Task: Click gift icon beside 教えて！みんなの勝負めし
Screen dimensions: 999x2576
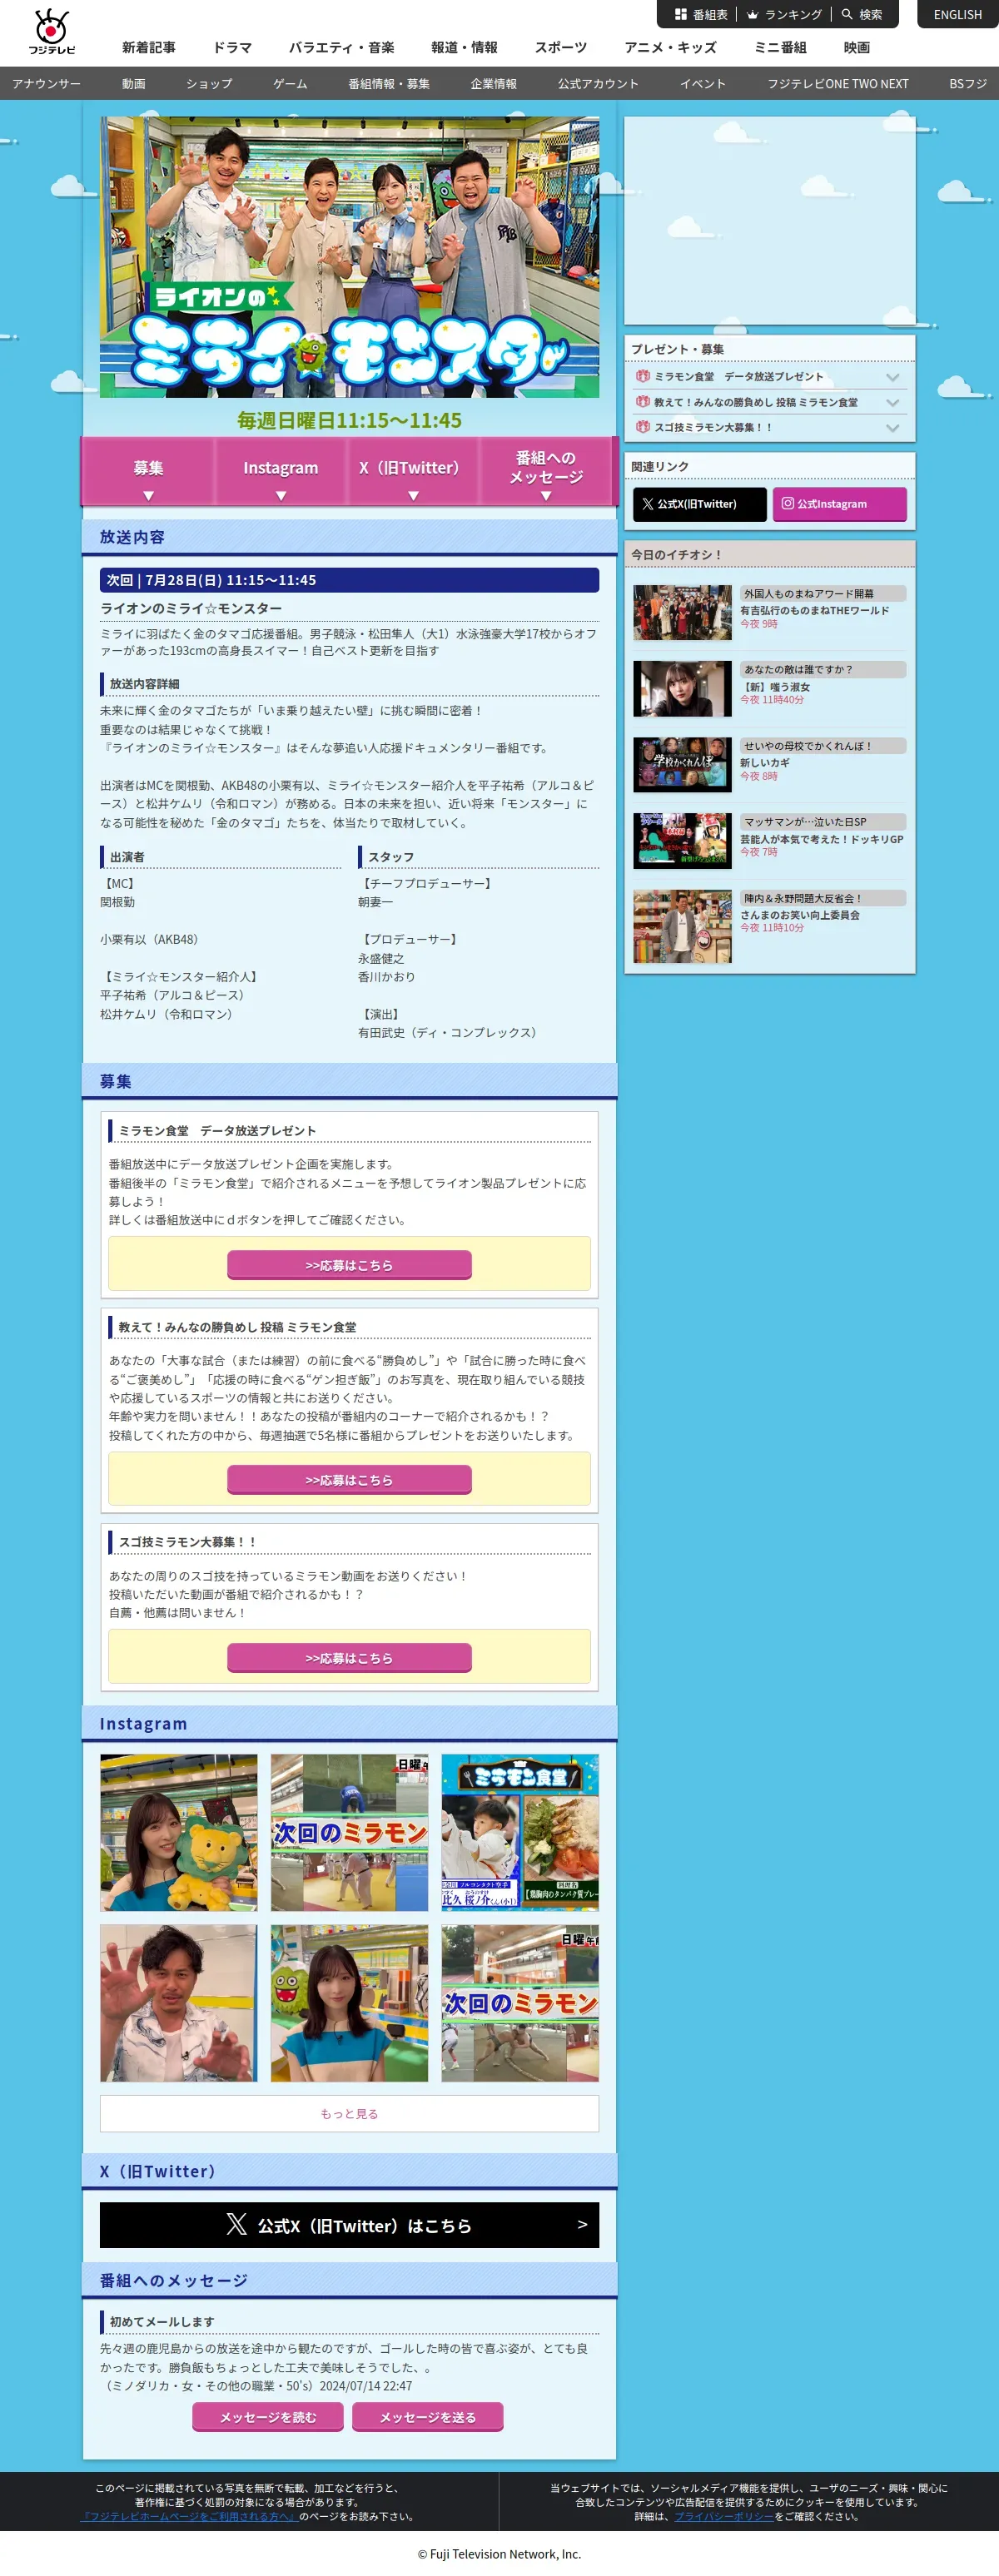Action: (x=643, y=401)
